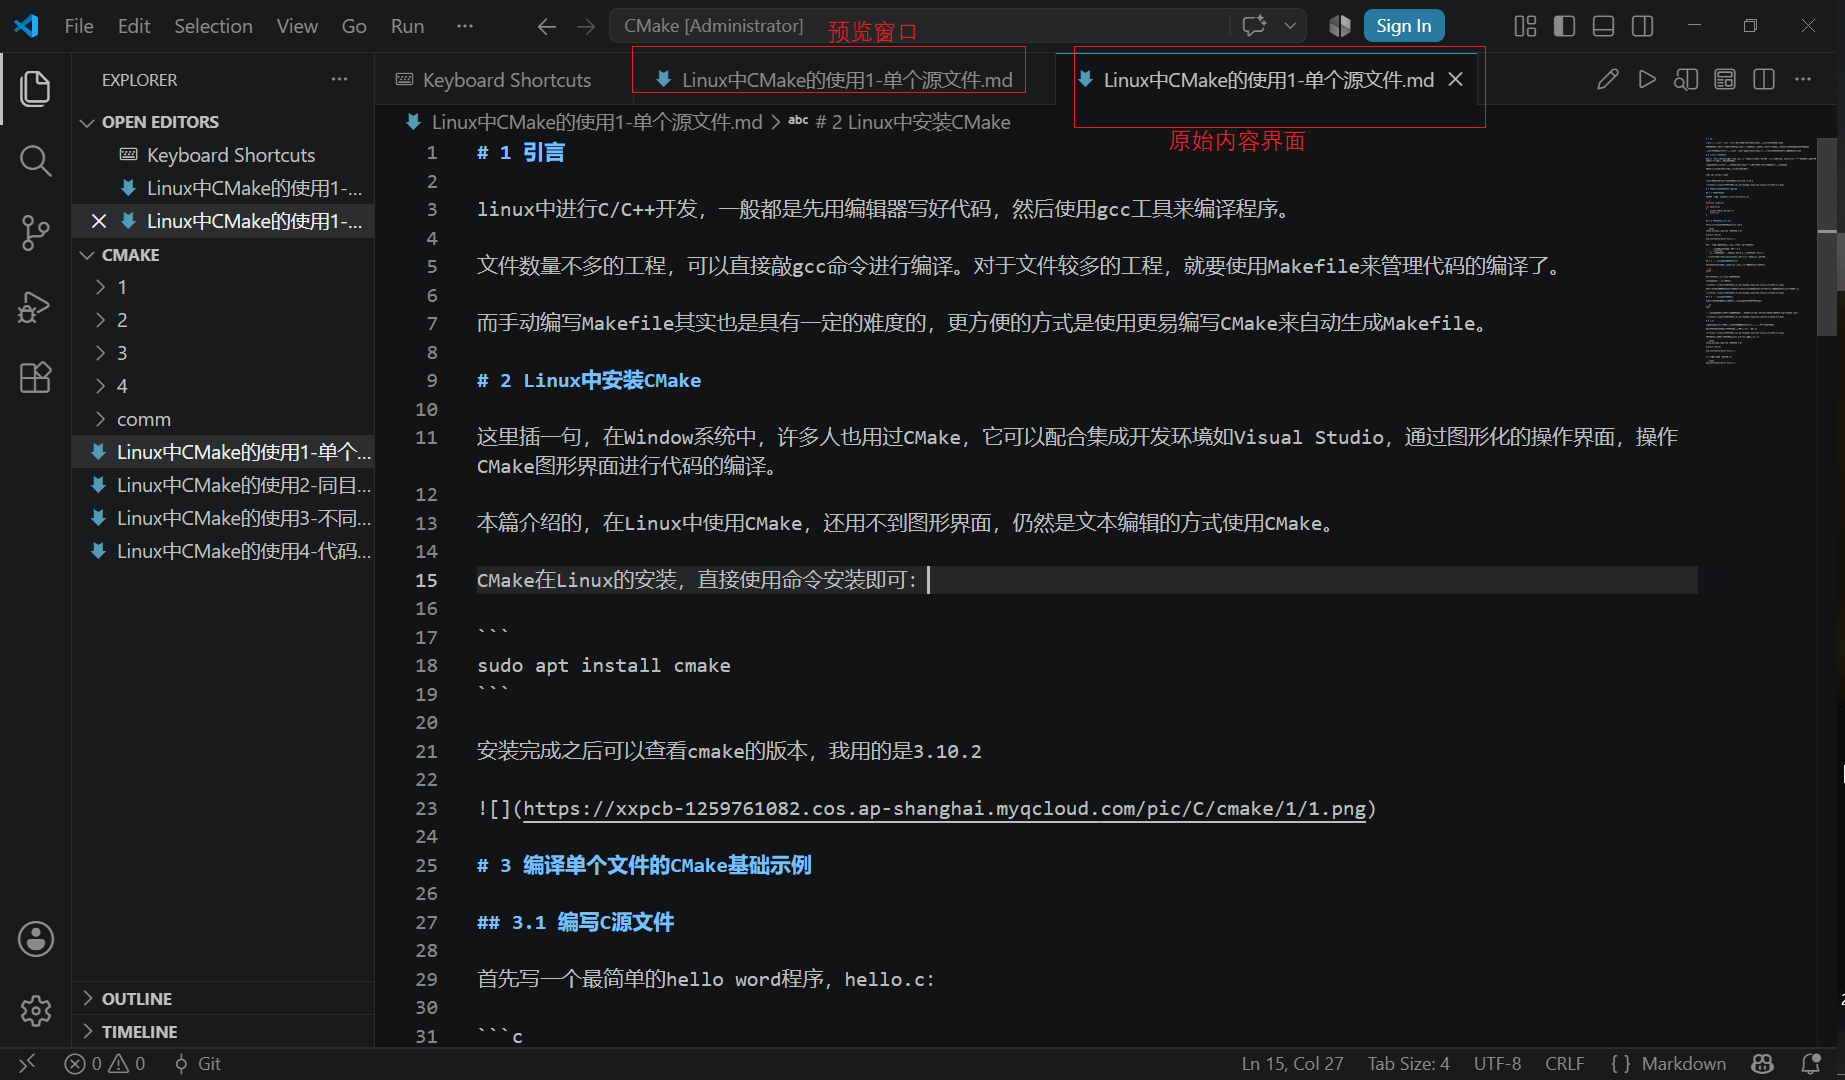Open the Selection menu
Screen dimensions: 1845x1080
pyautogui.click(x=213, y=26)
